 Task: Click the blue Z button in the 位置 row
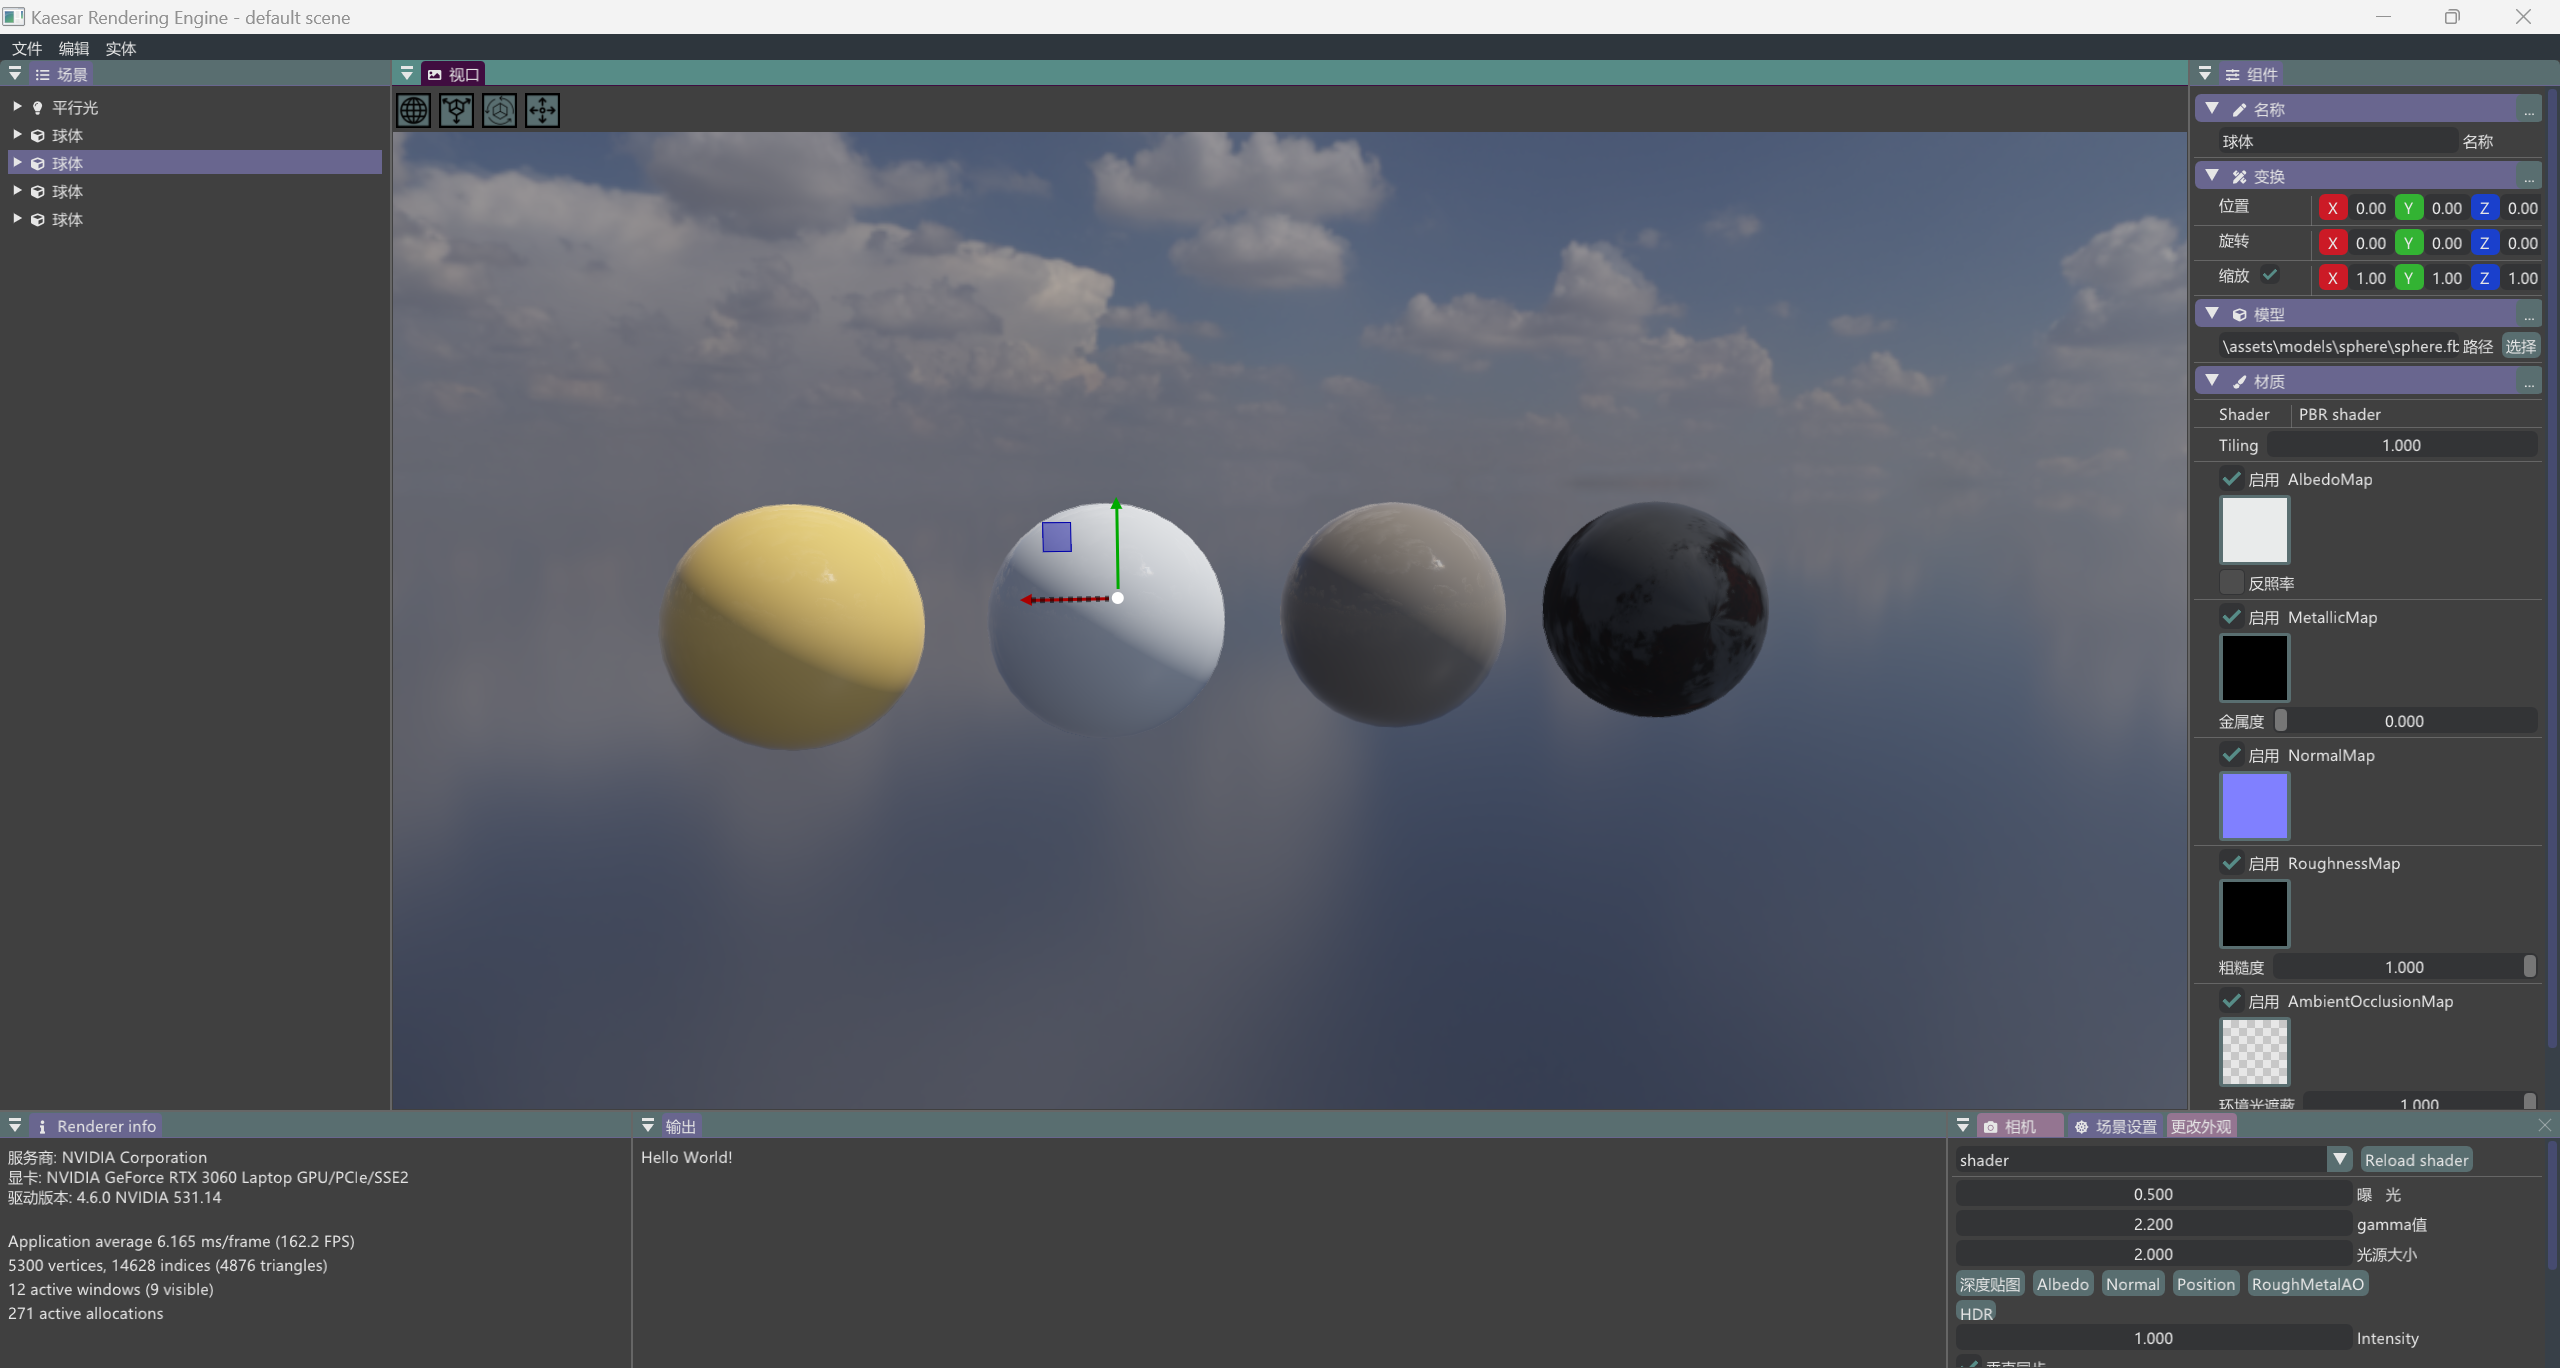[2484, 208]
